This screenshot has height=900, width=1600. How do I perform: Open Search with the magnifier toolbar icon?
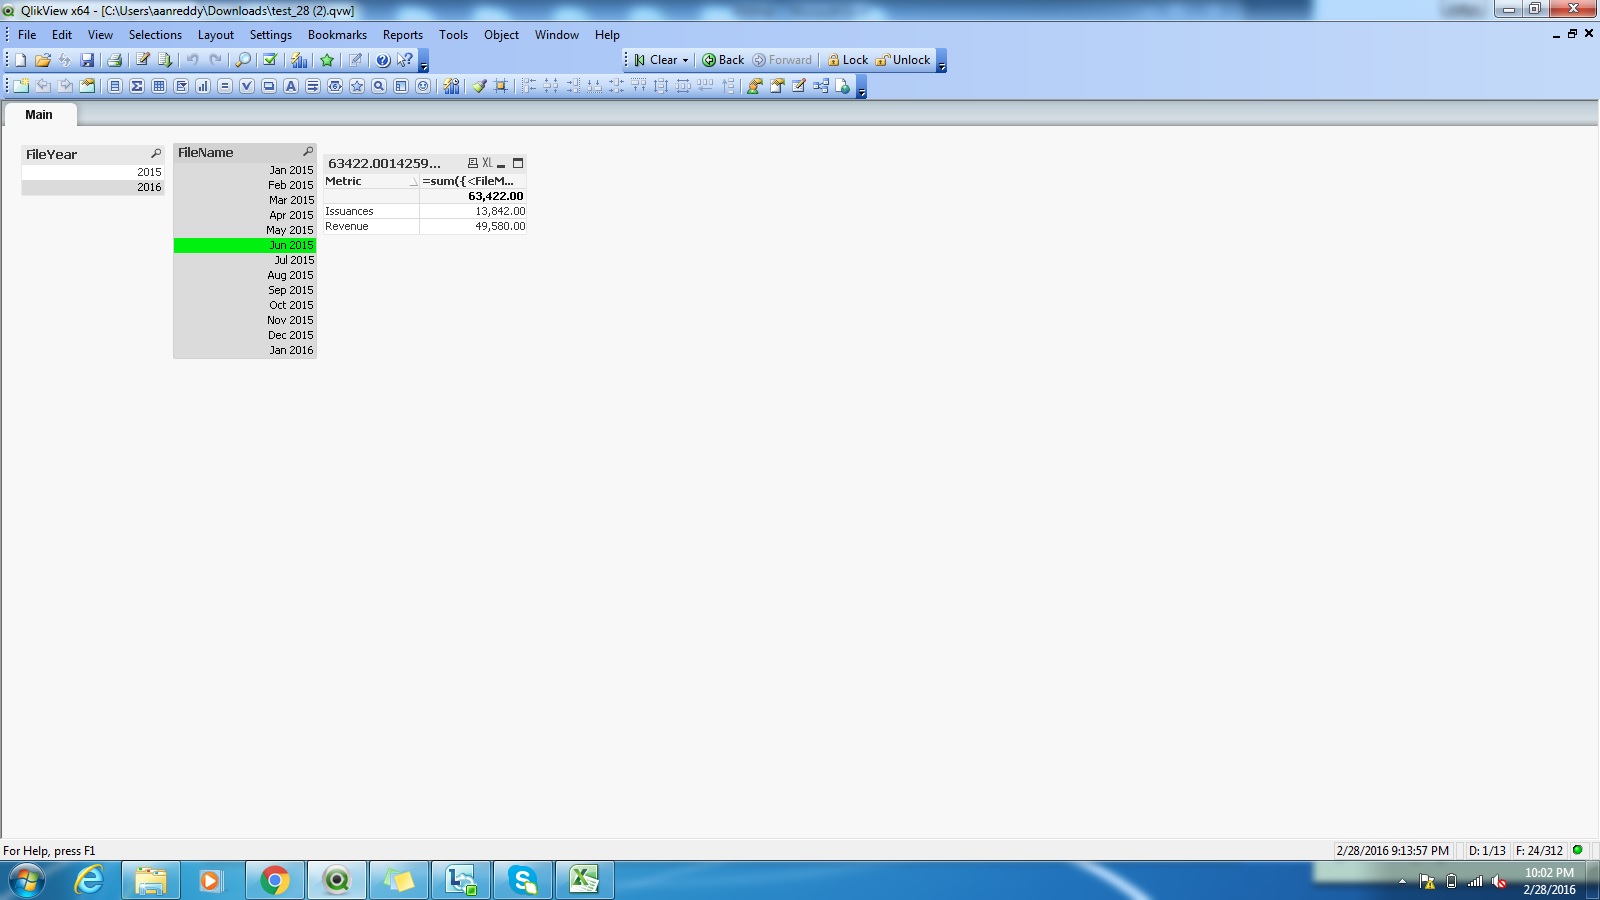point(243,60)
